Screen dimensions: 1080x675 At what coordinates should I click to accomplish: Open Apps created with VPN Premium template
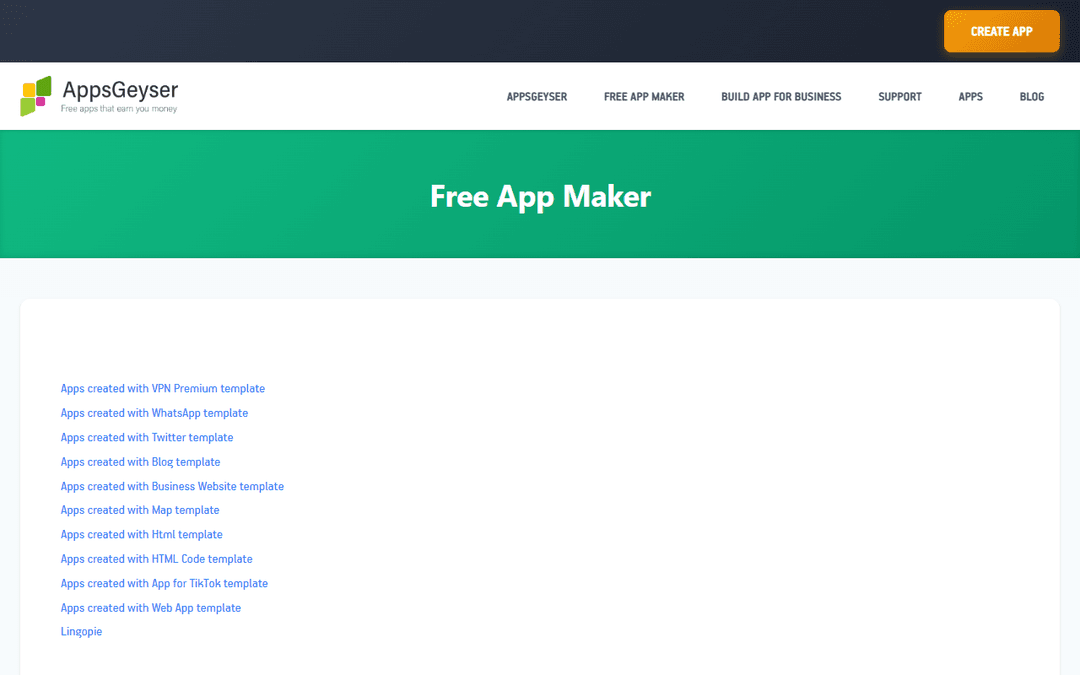163,388
